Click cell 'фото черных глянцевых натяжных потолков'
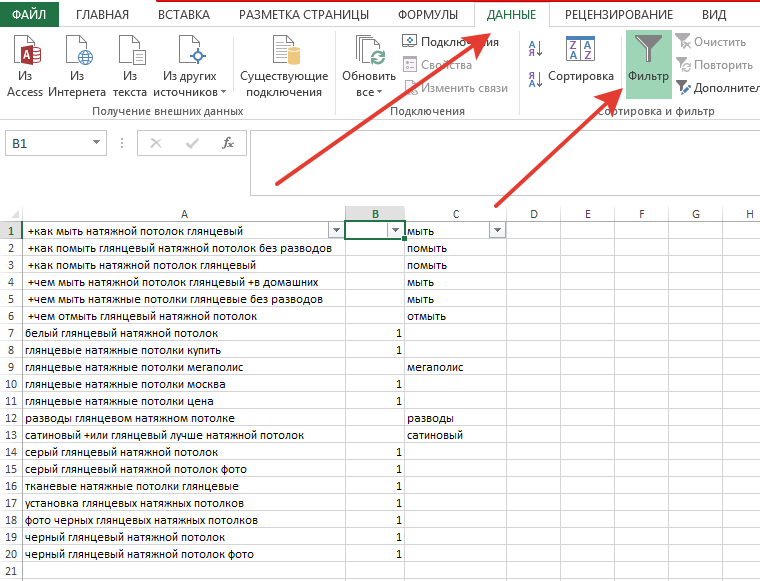 [184, 520]
